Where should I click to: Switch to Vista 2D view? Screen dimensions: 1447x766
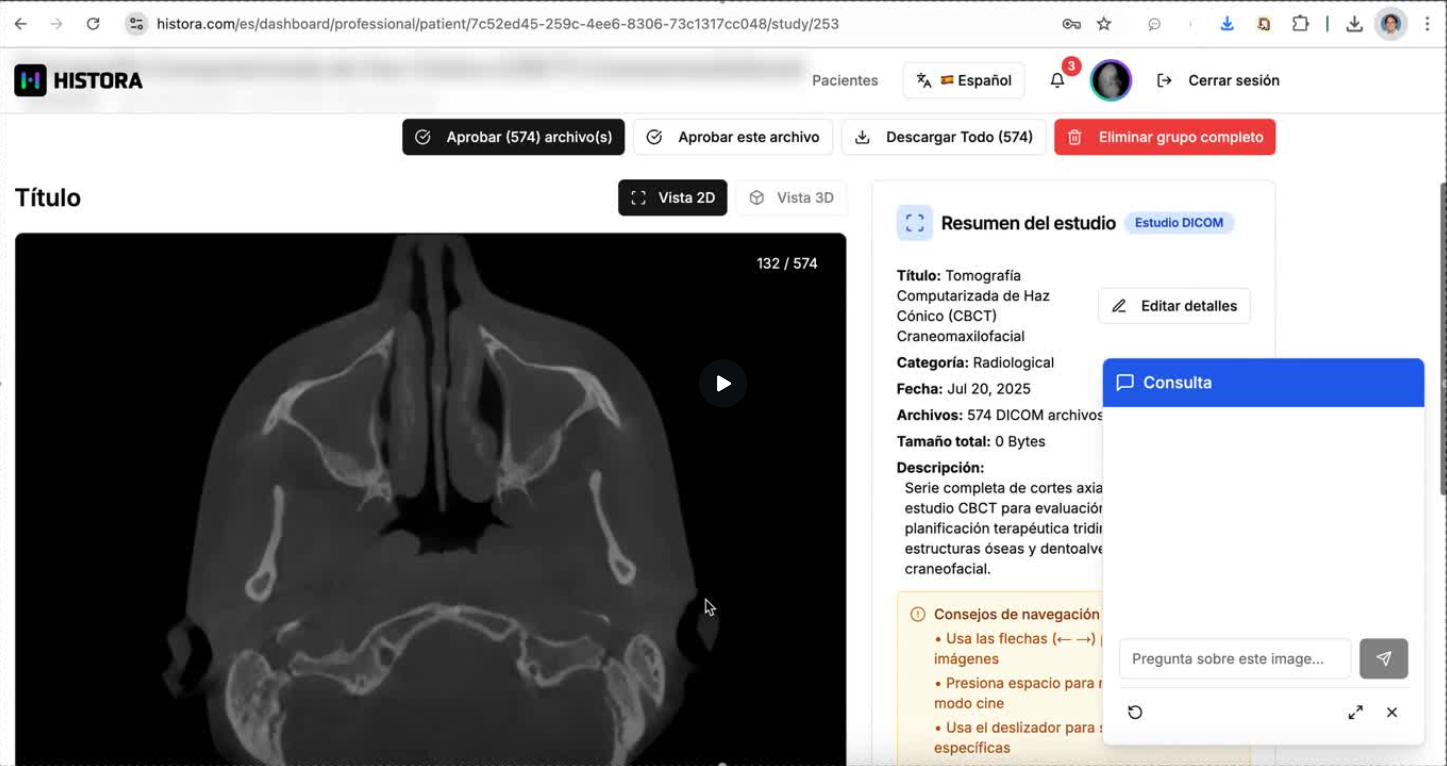(x=672, y=198)
